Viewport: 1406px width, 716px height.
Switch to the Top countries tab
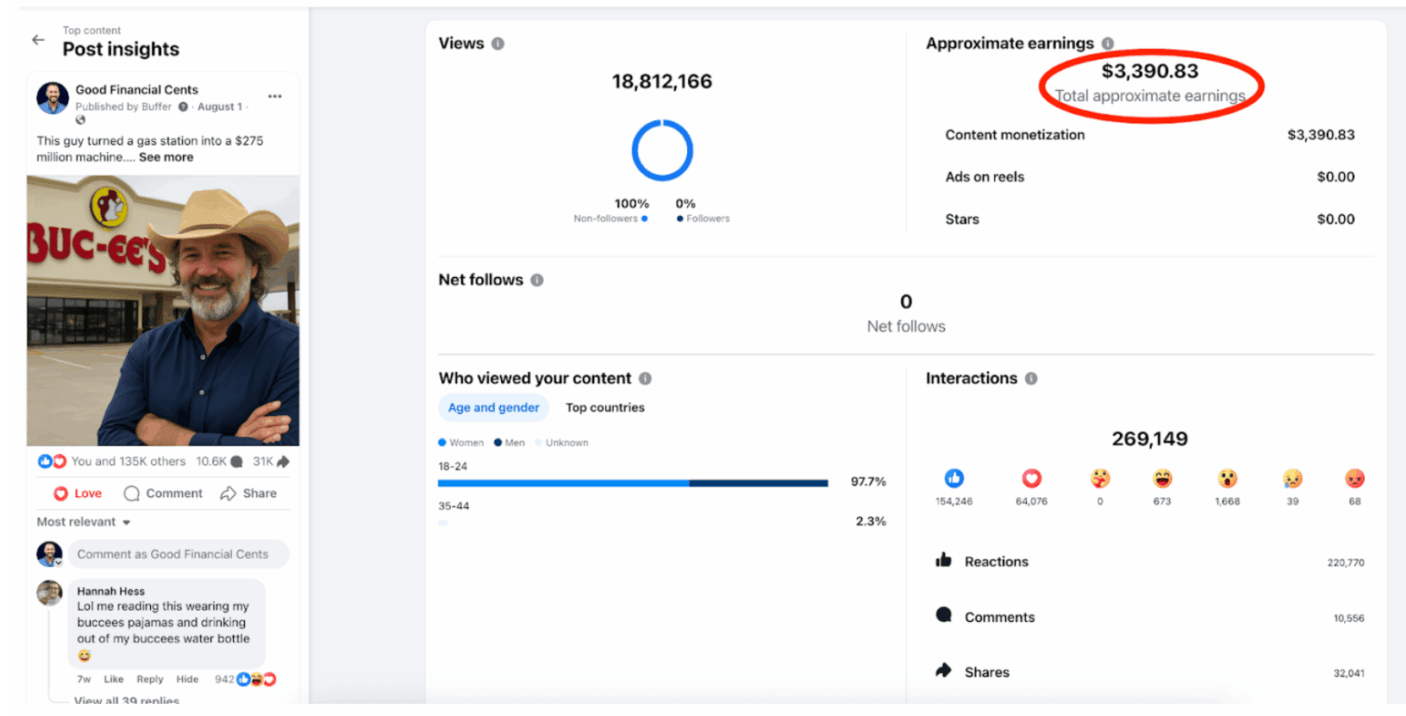(x=605, y=407)
